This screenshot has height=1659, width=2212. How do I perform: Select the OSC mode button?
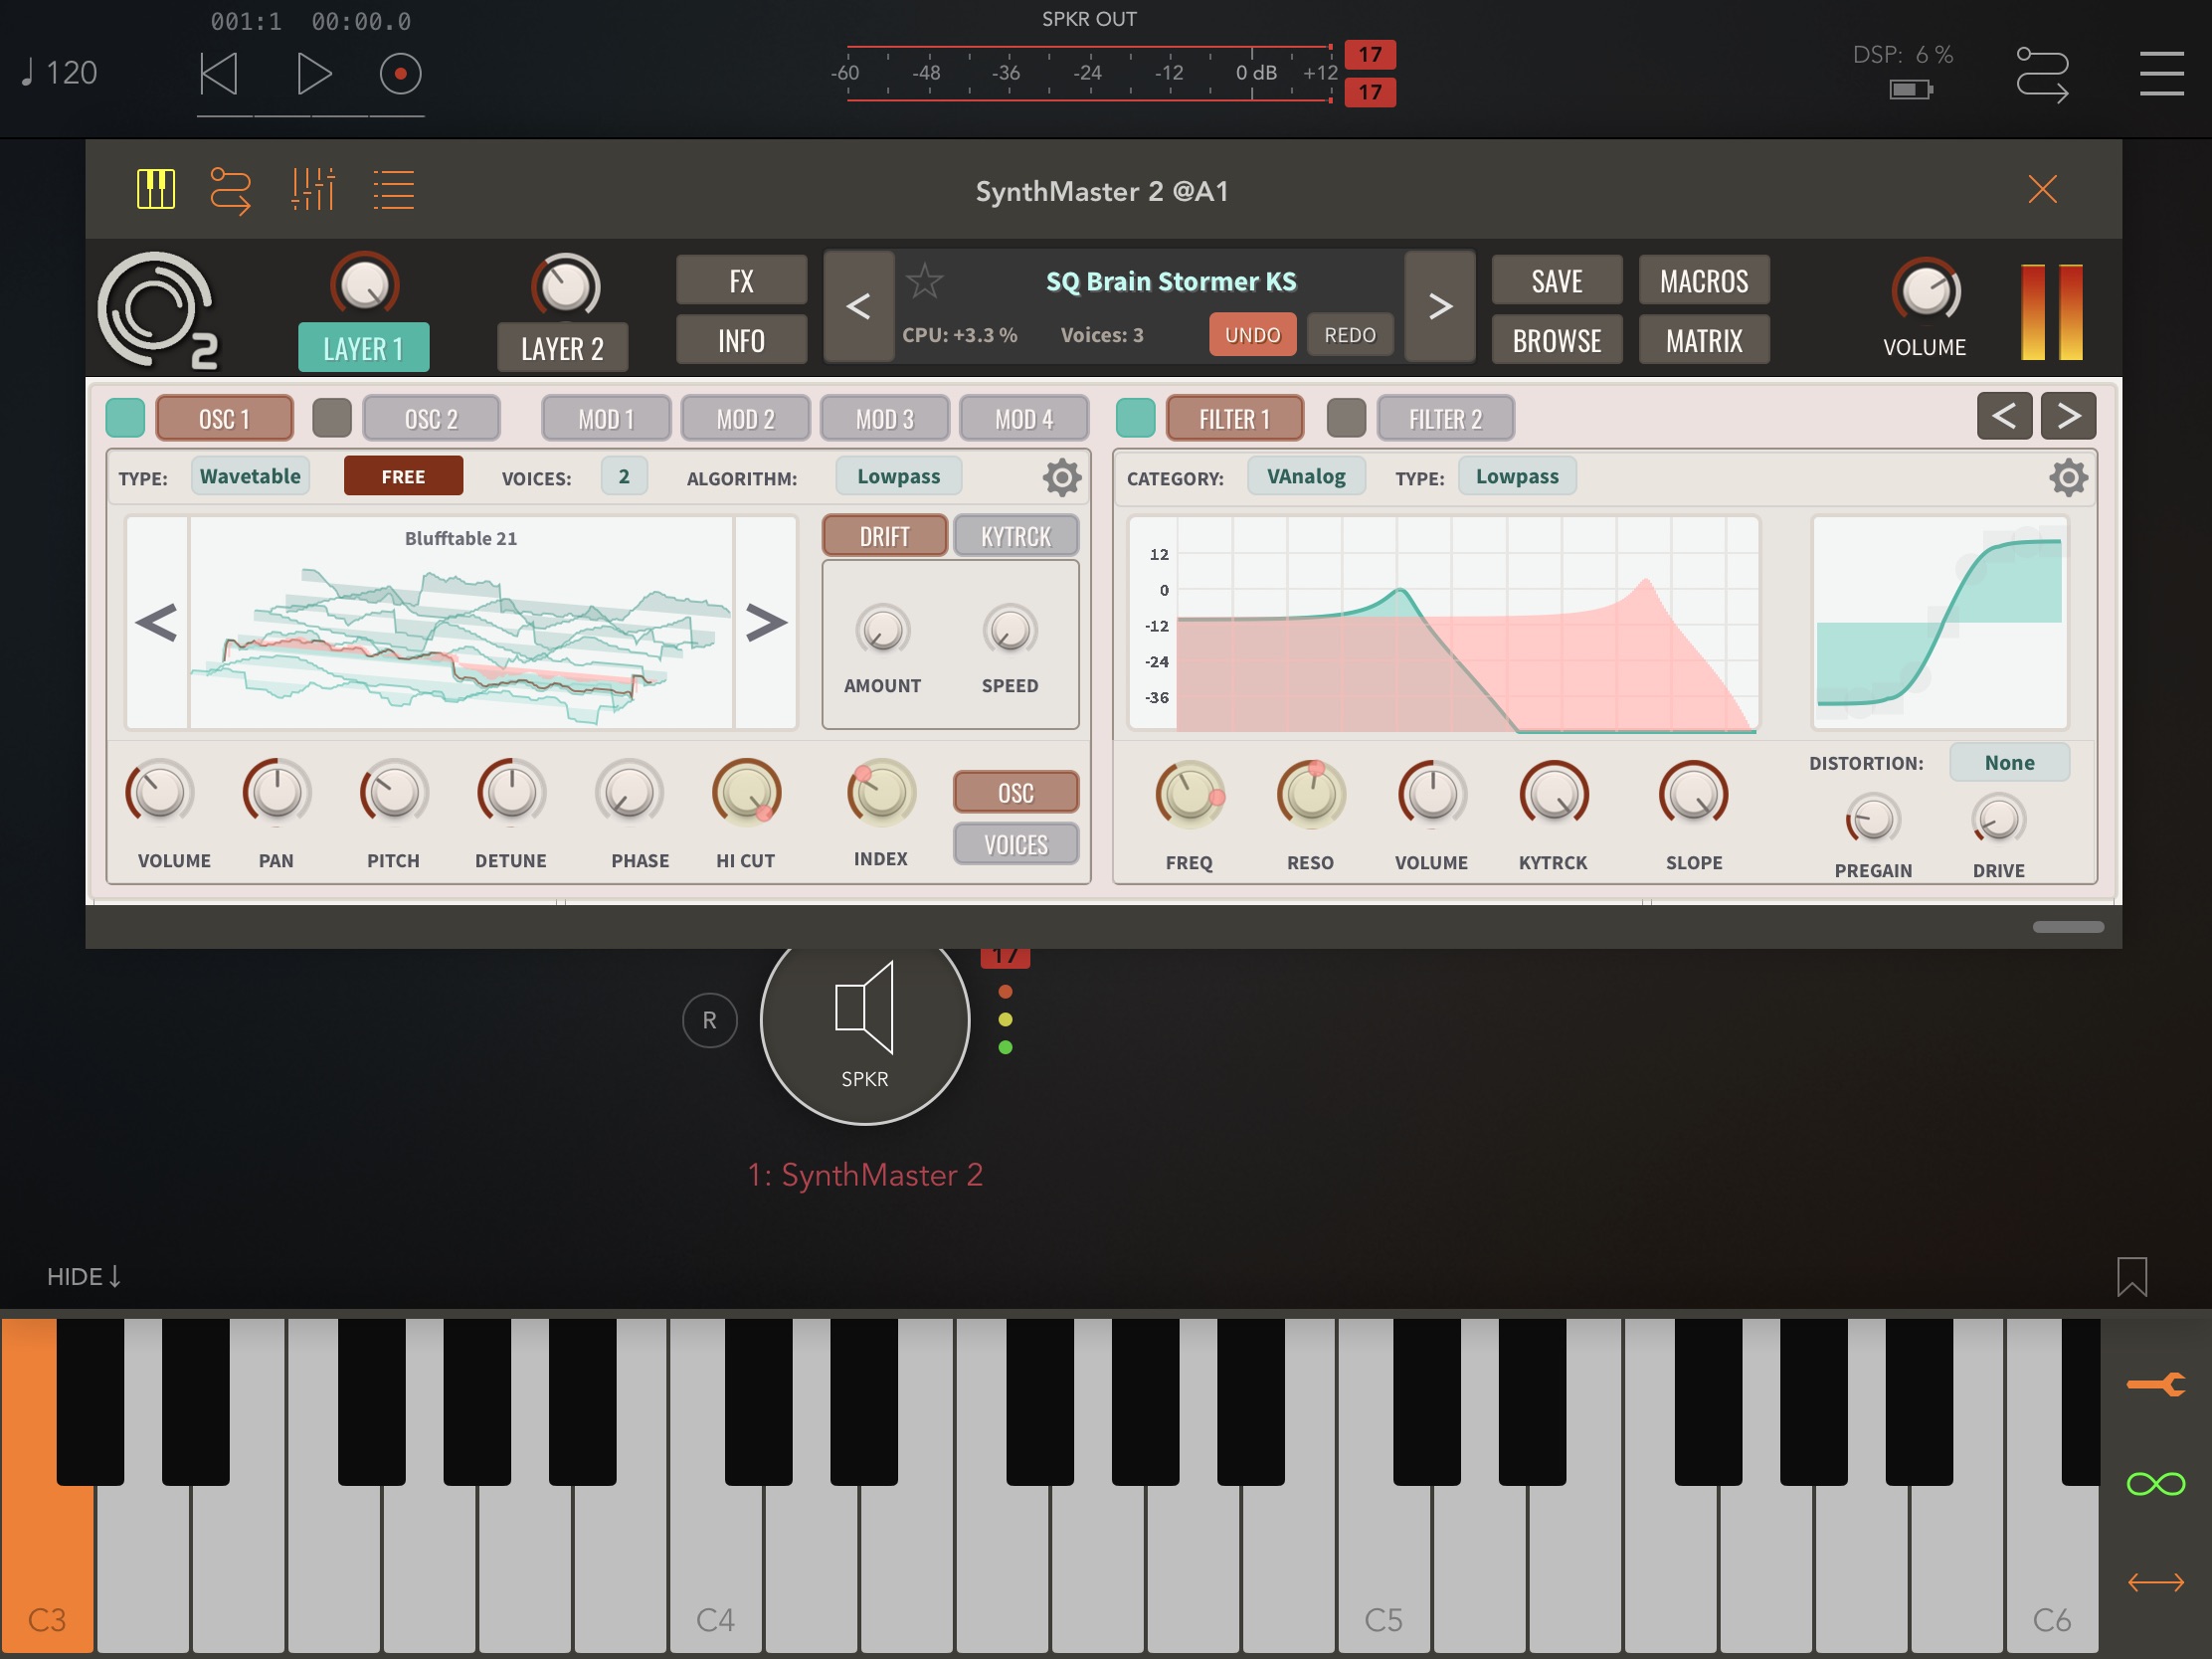coord(1016,792)
